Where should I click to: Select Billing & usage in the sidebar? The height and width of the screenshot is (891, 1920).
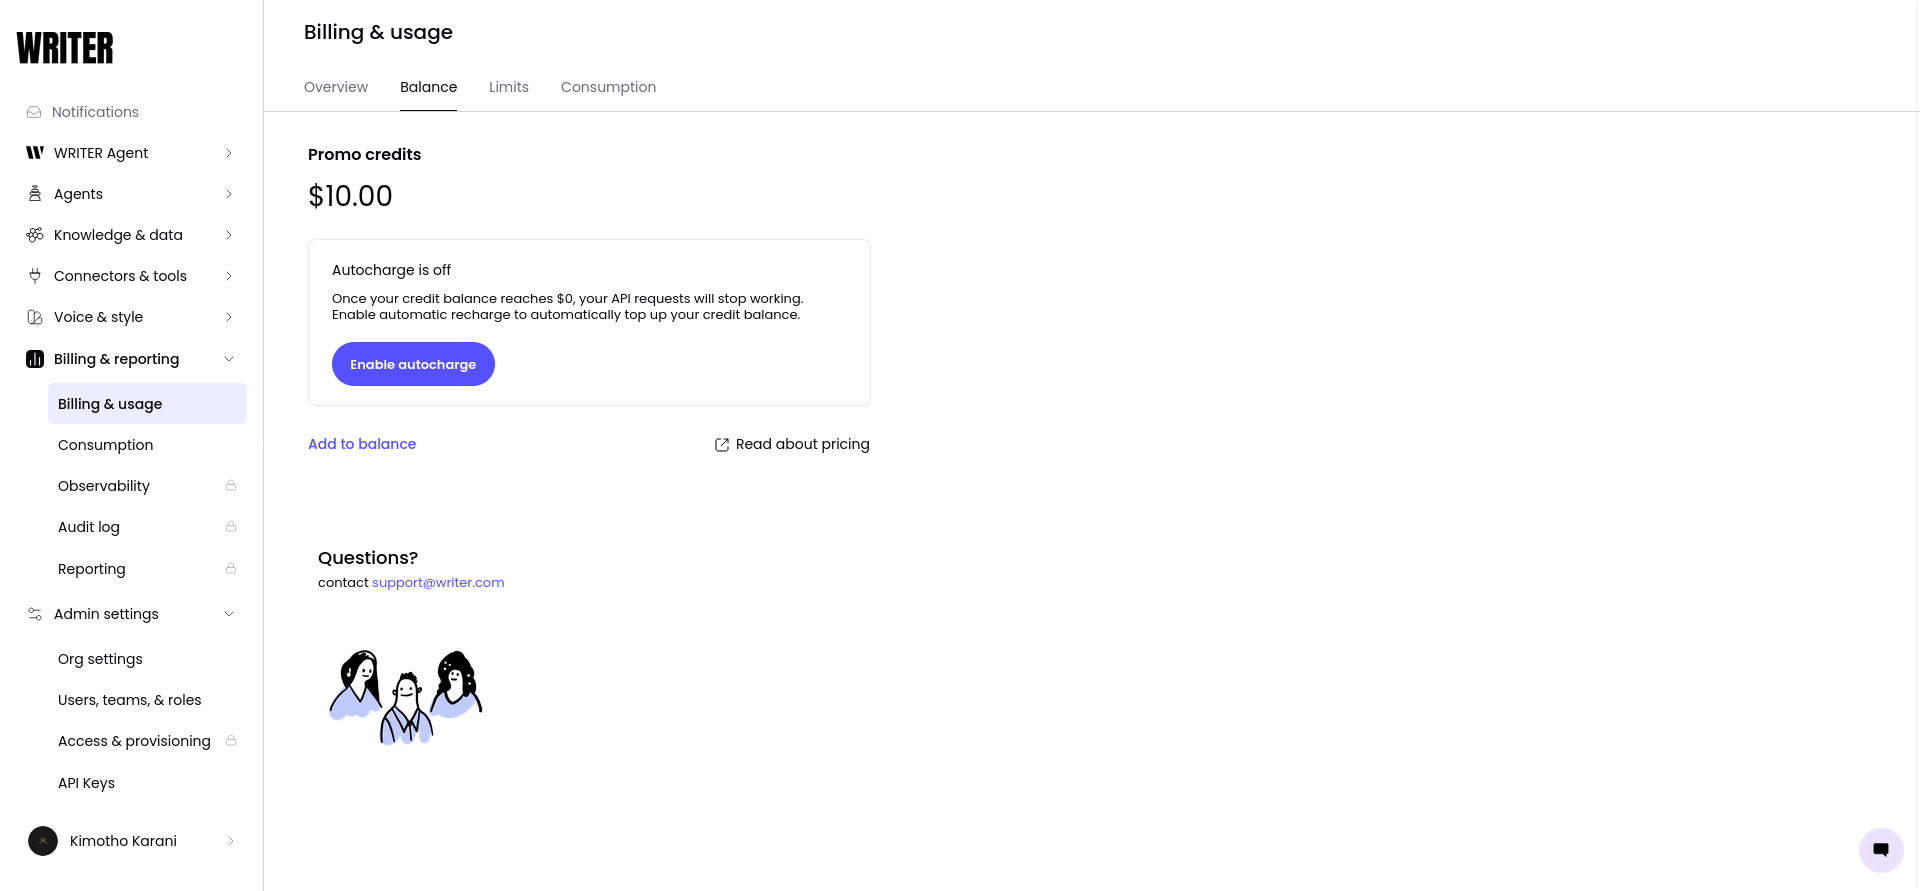click(x=147, y=404)
